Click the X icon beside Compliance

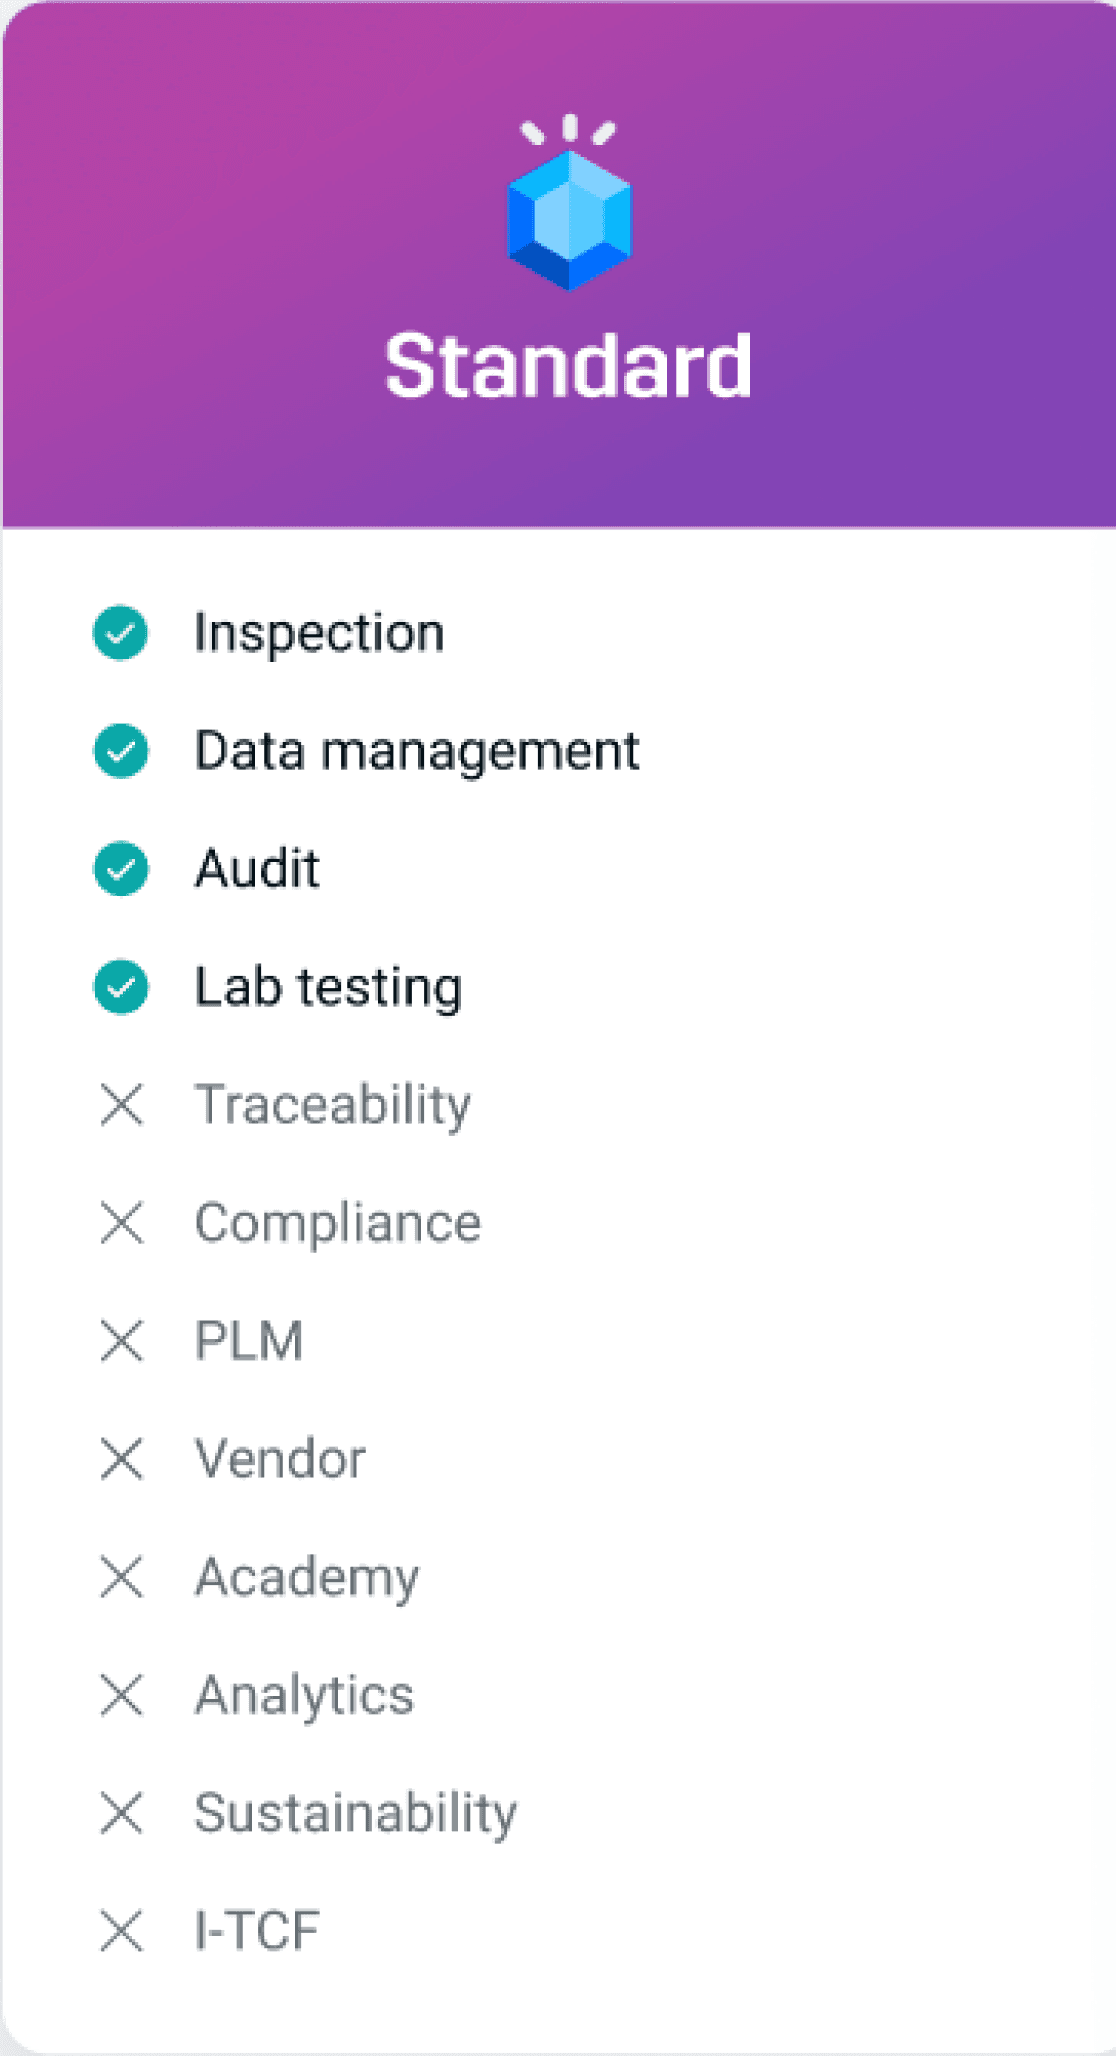pos(122,1223)
